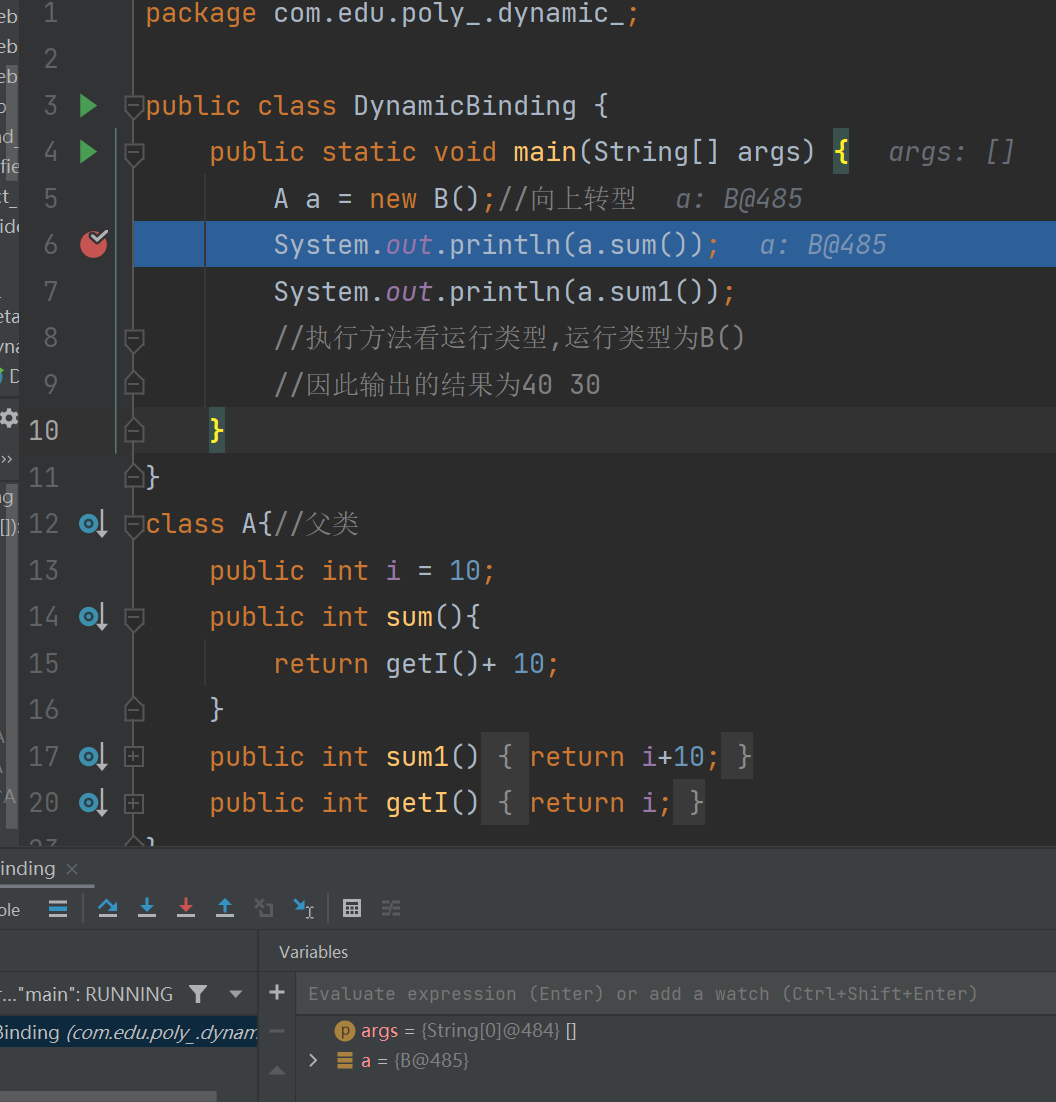Image resolution: width=1056 pixels, height=1102 pixels.
Task: Open the thread selector dropdown arrow
Action: coord(235,994)
